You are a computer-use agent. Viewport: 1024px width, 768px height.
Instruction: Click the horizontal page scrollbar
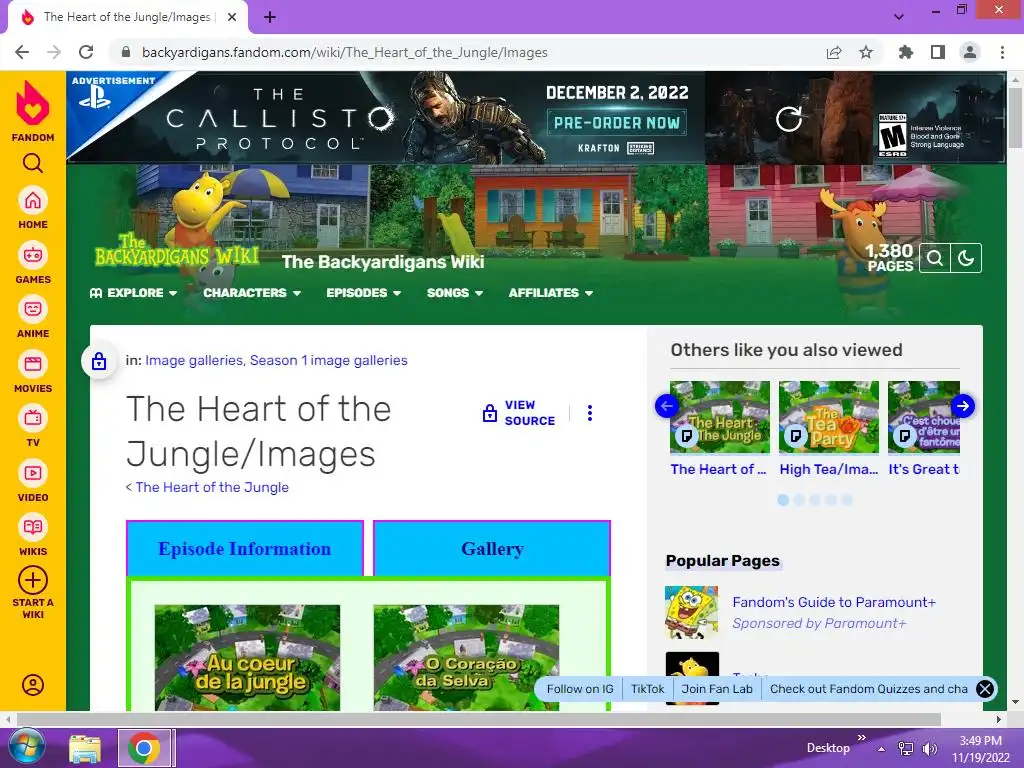pos(477,719)
